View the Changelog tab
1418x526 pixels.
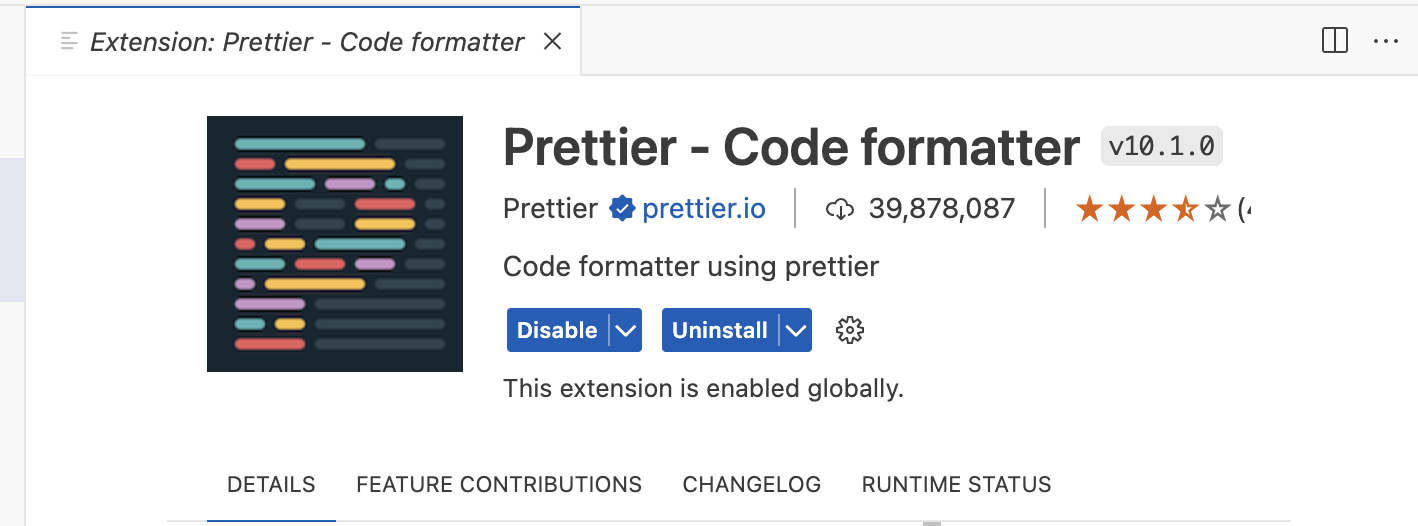(x=752, y=485)
